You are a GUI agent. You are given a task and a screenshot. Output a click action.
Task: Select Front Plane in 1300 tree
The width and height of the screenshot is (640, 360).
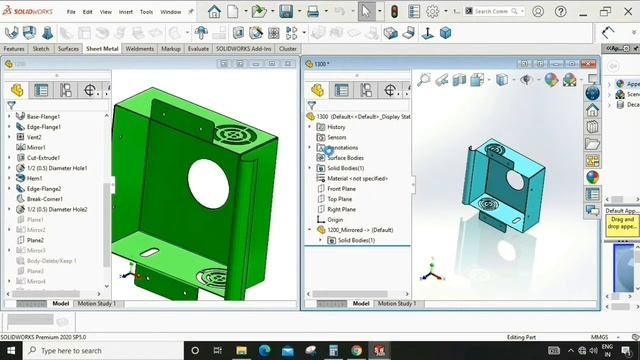[x=341, y=189]
